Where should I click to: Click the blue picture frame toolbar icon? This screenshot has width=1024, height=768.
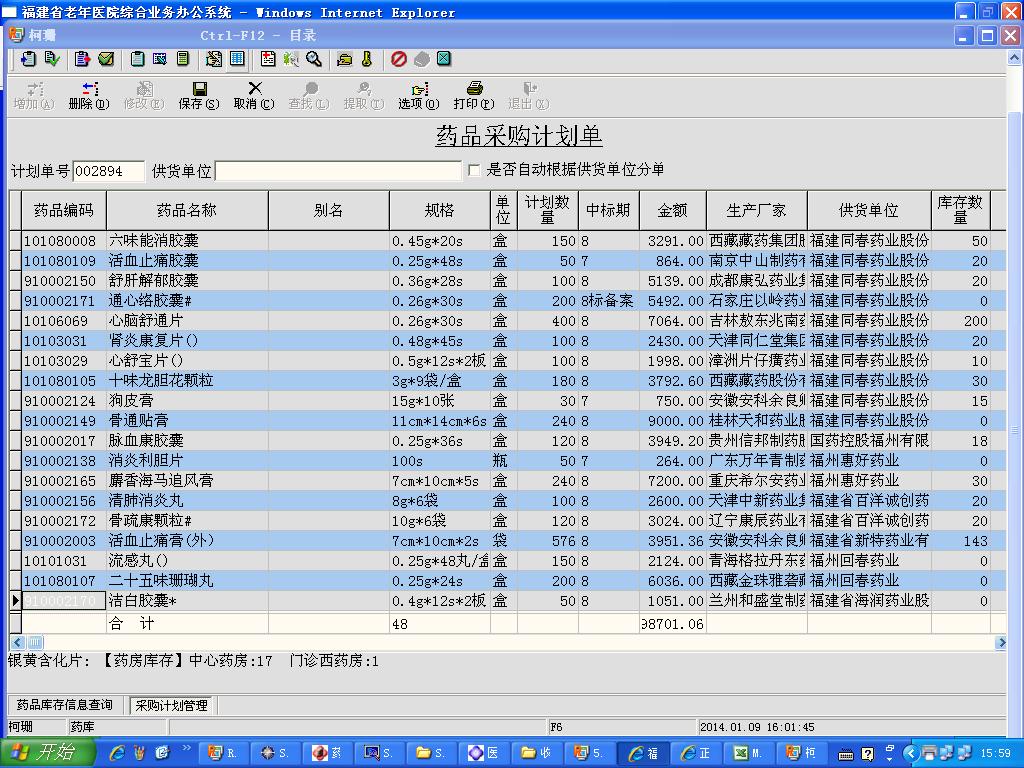[x=159, y=59]
